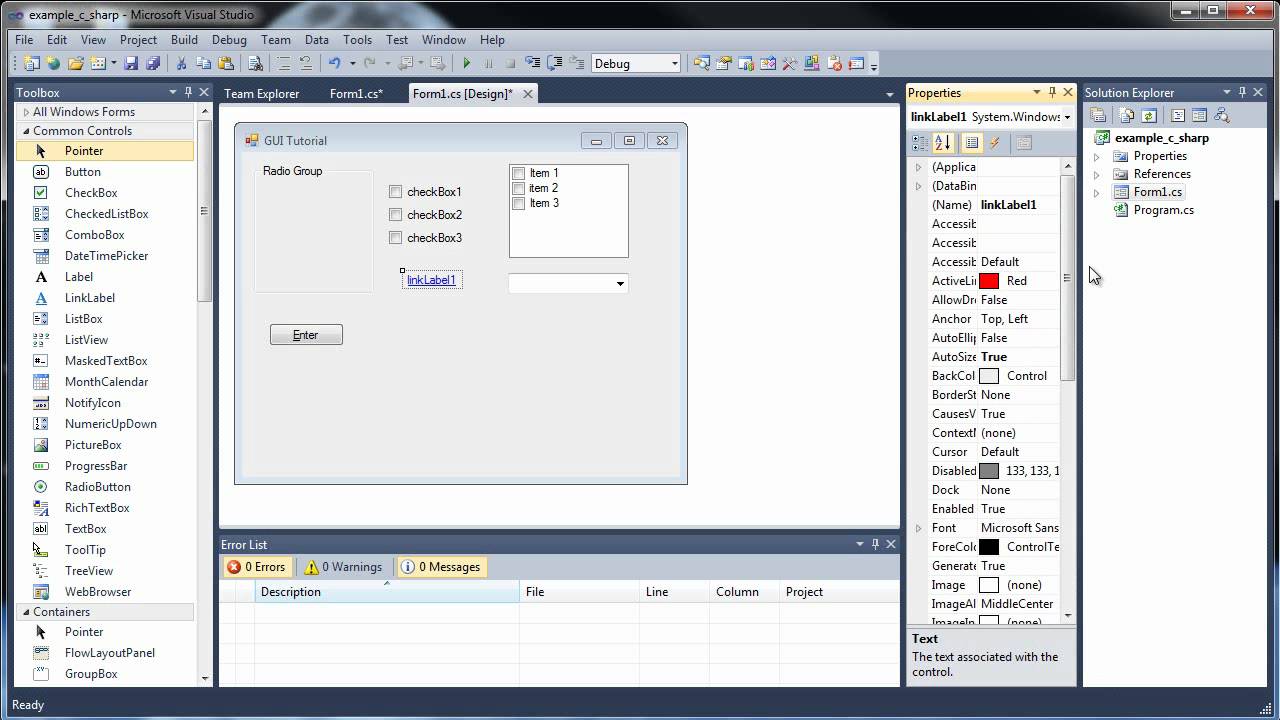
Task: Click the Radio Group box on the form
Action: [314, 229]
